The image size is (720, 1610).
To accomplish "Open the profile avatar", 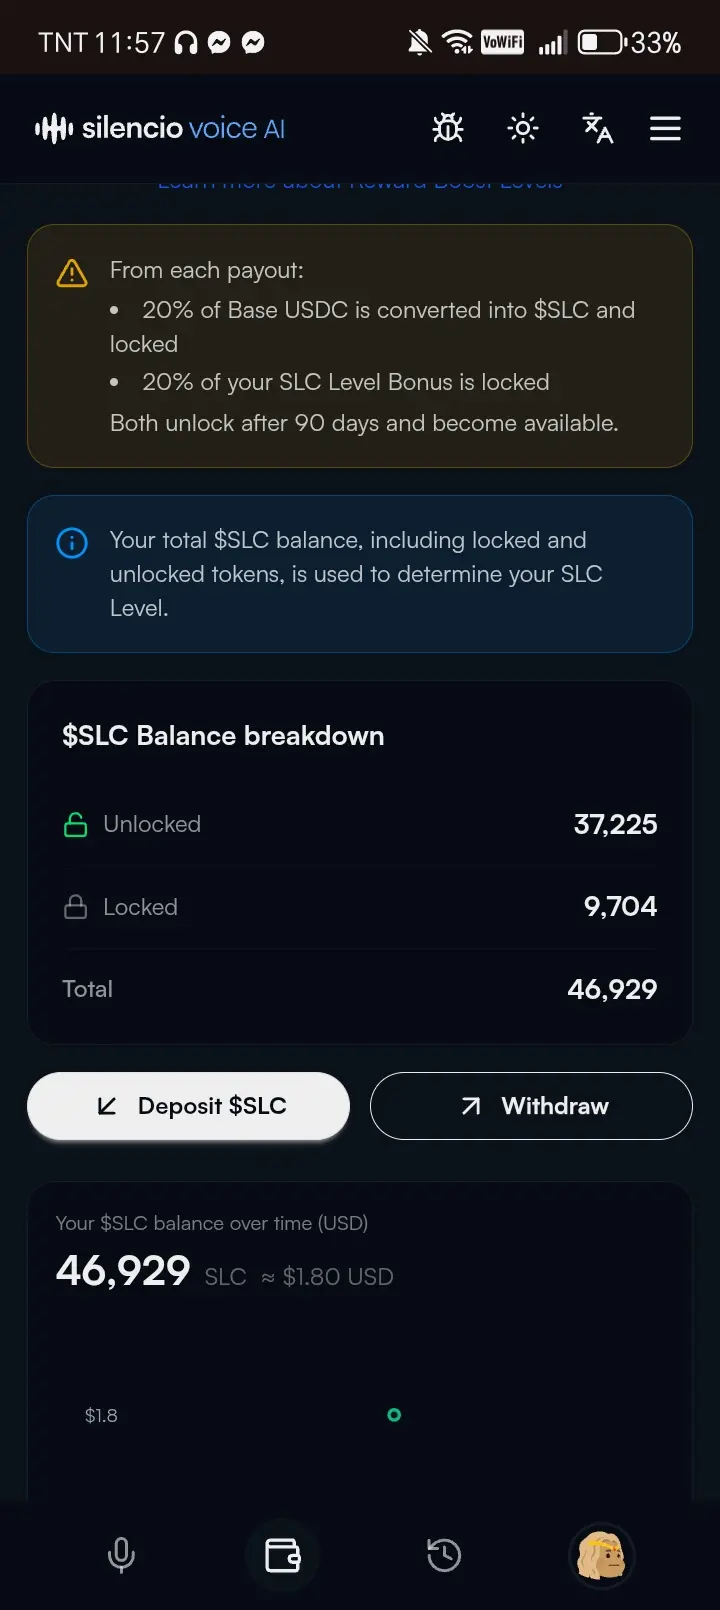I will click(602, 1555).
